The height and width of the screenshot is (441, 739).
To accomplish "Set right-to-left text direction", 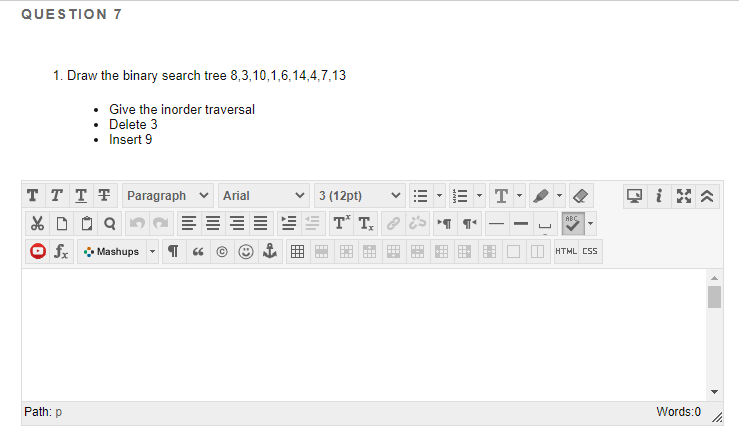I will pos(469,223).
